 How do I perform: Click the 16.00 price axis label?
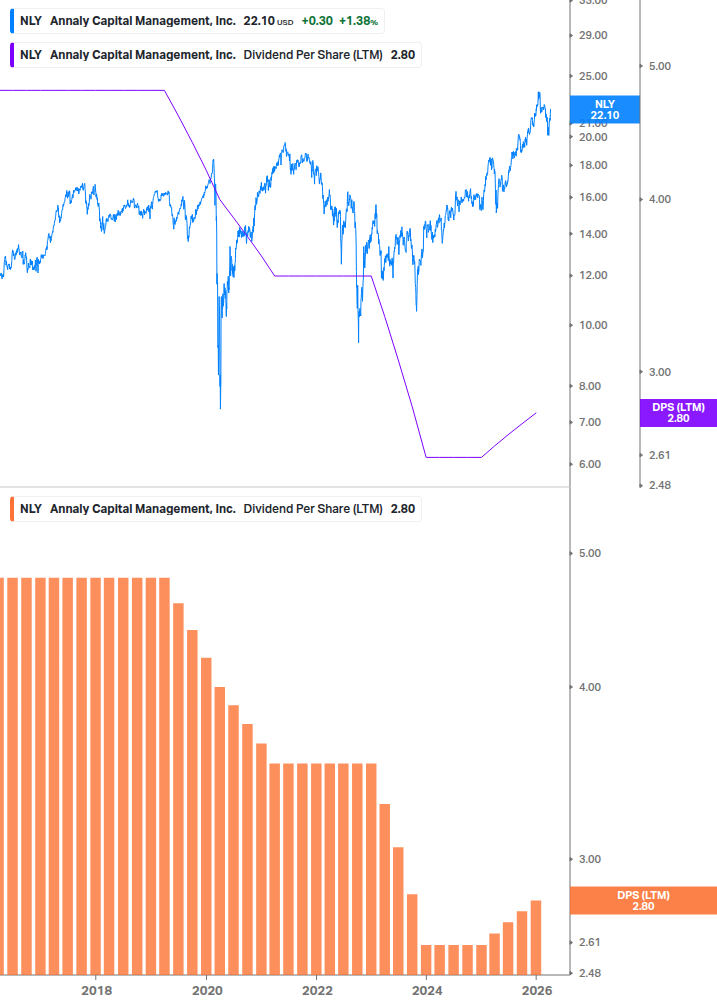(593, 197)
